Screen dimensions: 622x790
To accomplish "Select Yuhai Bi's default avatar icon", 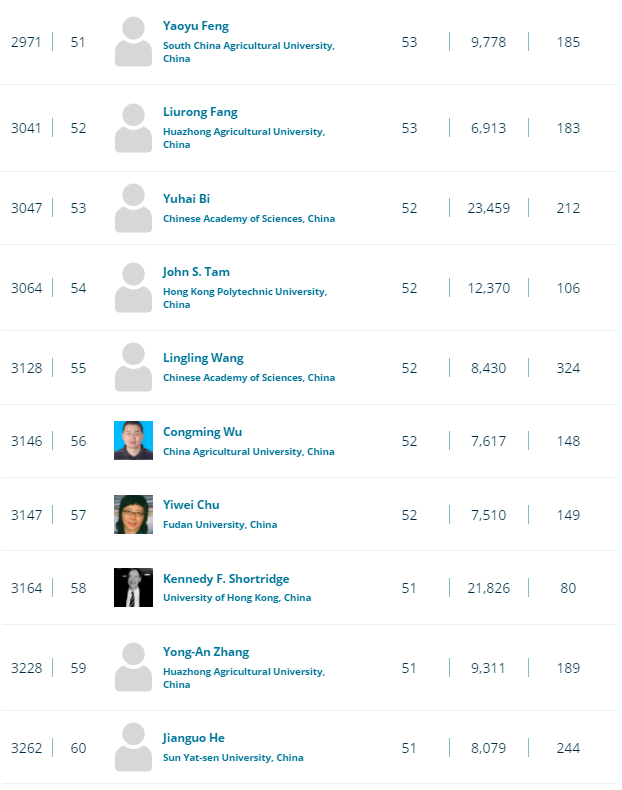I will pyautogui.click(x=133, y=208).
